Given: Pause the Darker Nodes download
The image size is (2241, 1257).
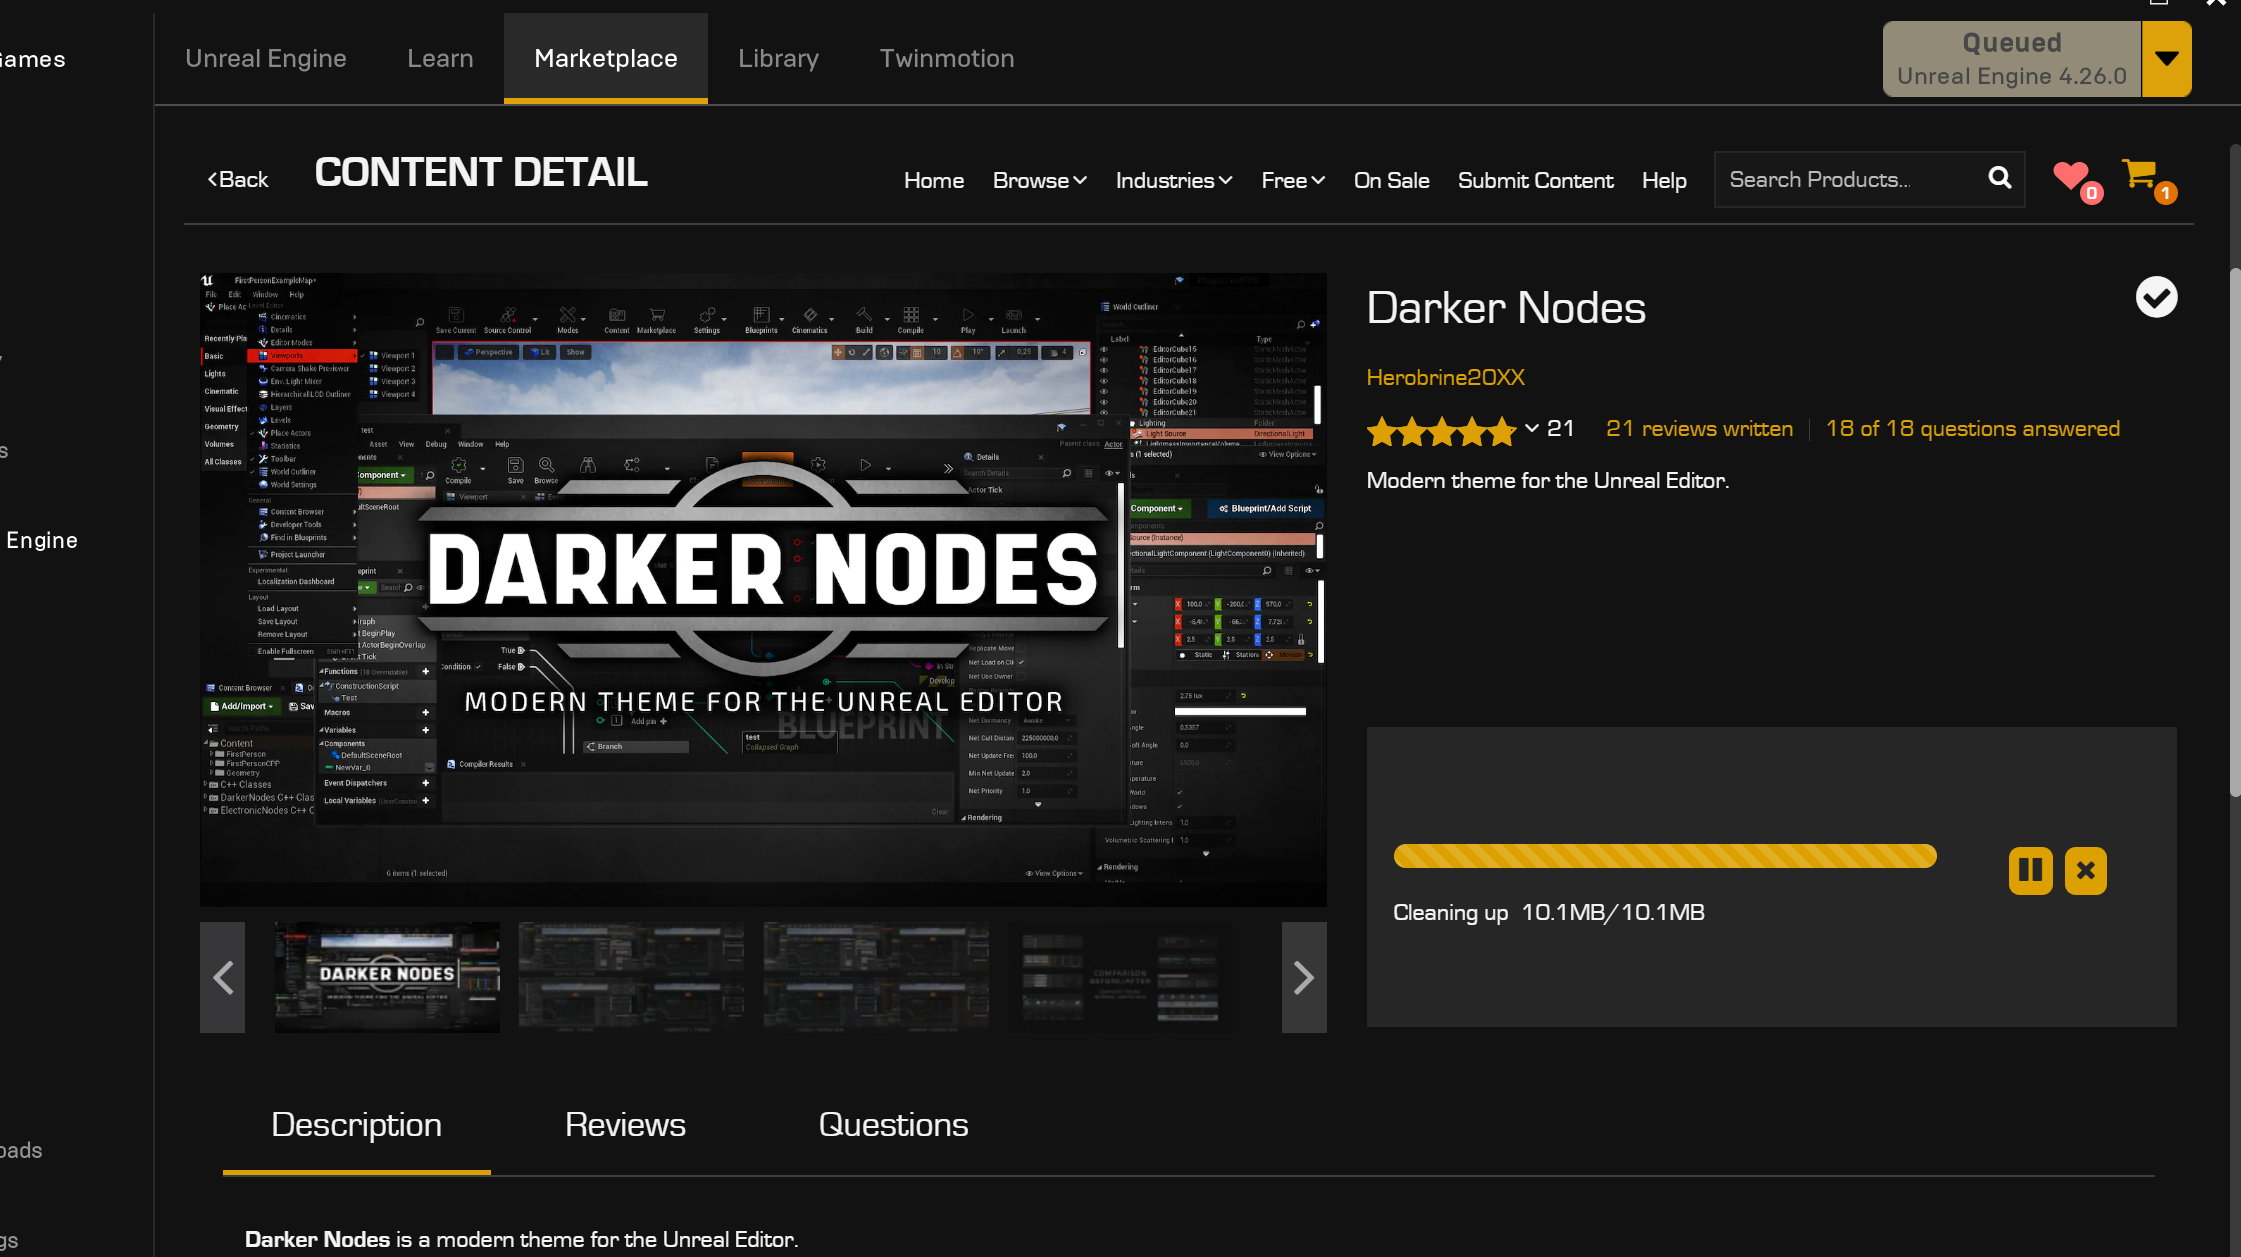Looking at the screenshot, I should point(2030,870).
